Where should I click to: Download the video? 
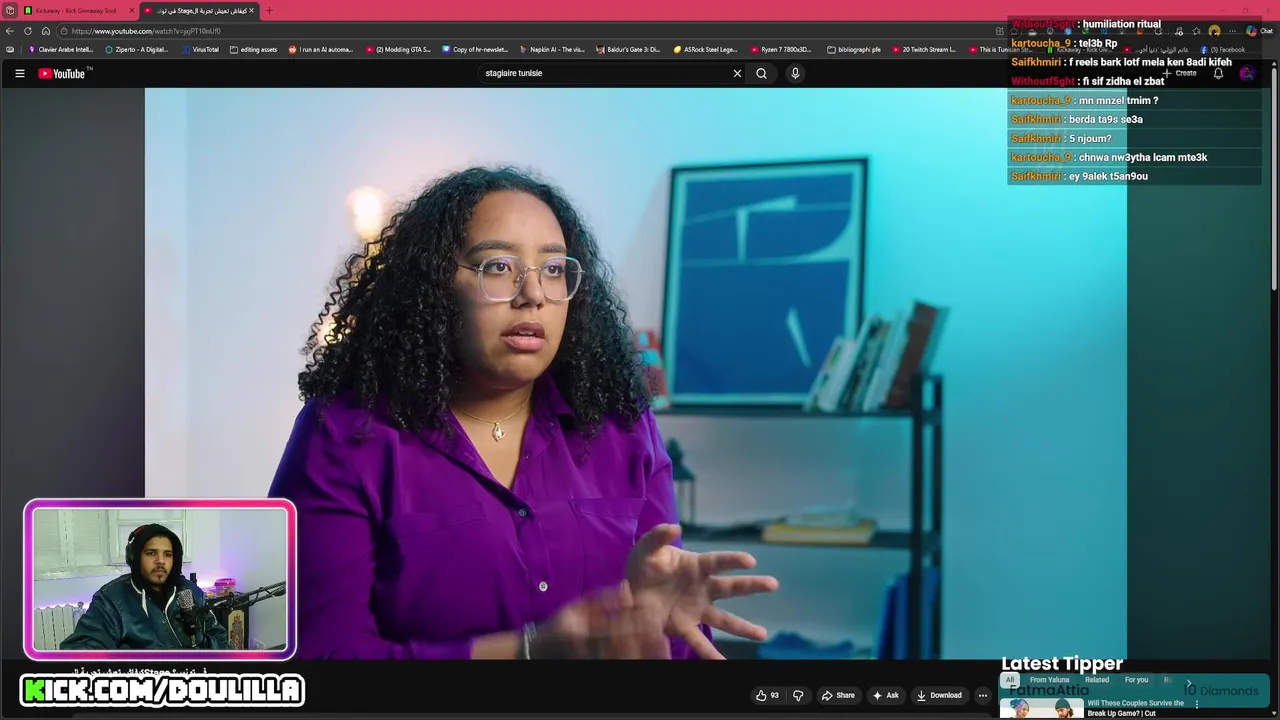pos(939,695)
